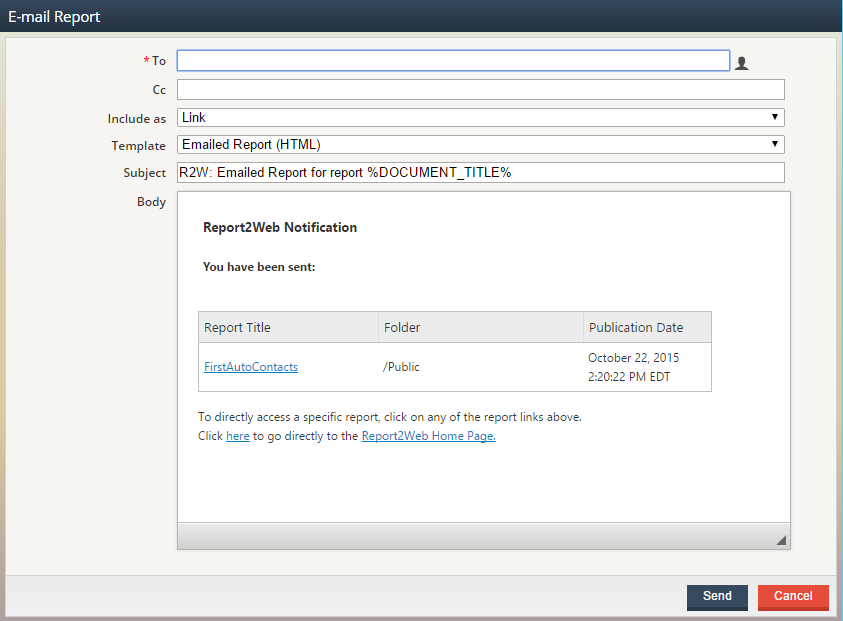843x621 pixels.
Task: Open the Include as dropdown
Action: 480,117
